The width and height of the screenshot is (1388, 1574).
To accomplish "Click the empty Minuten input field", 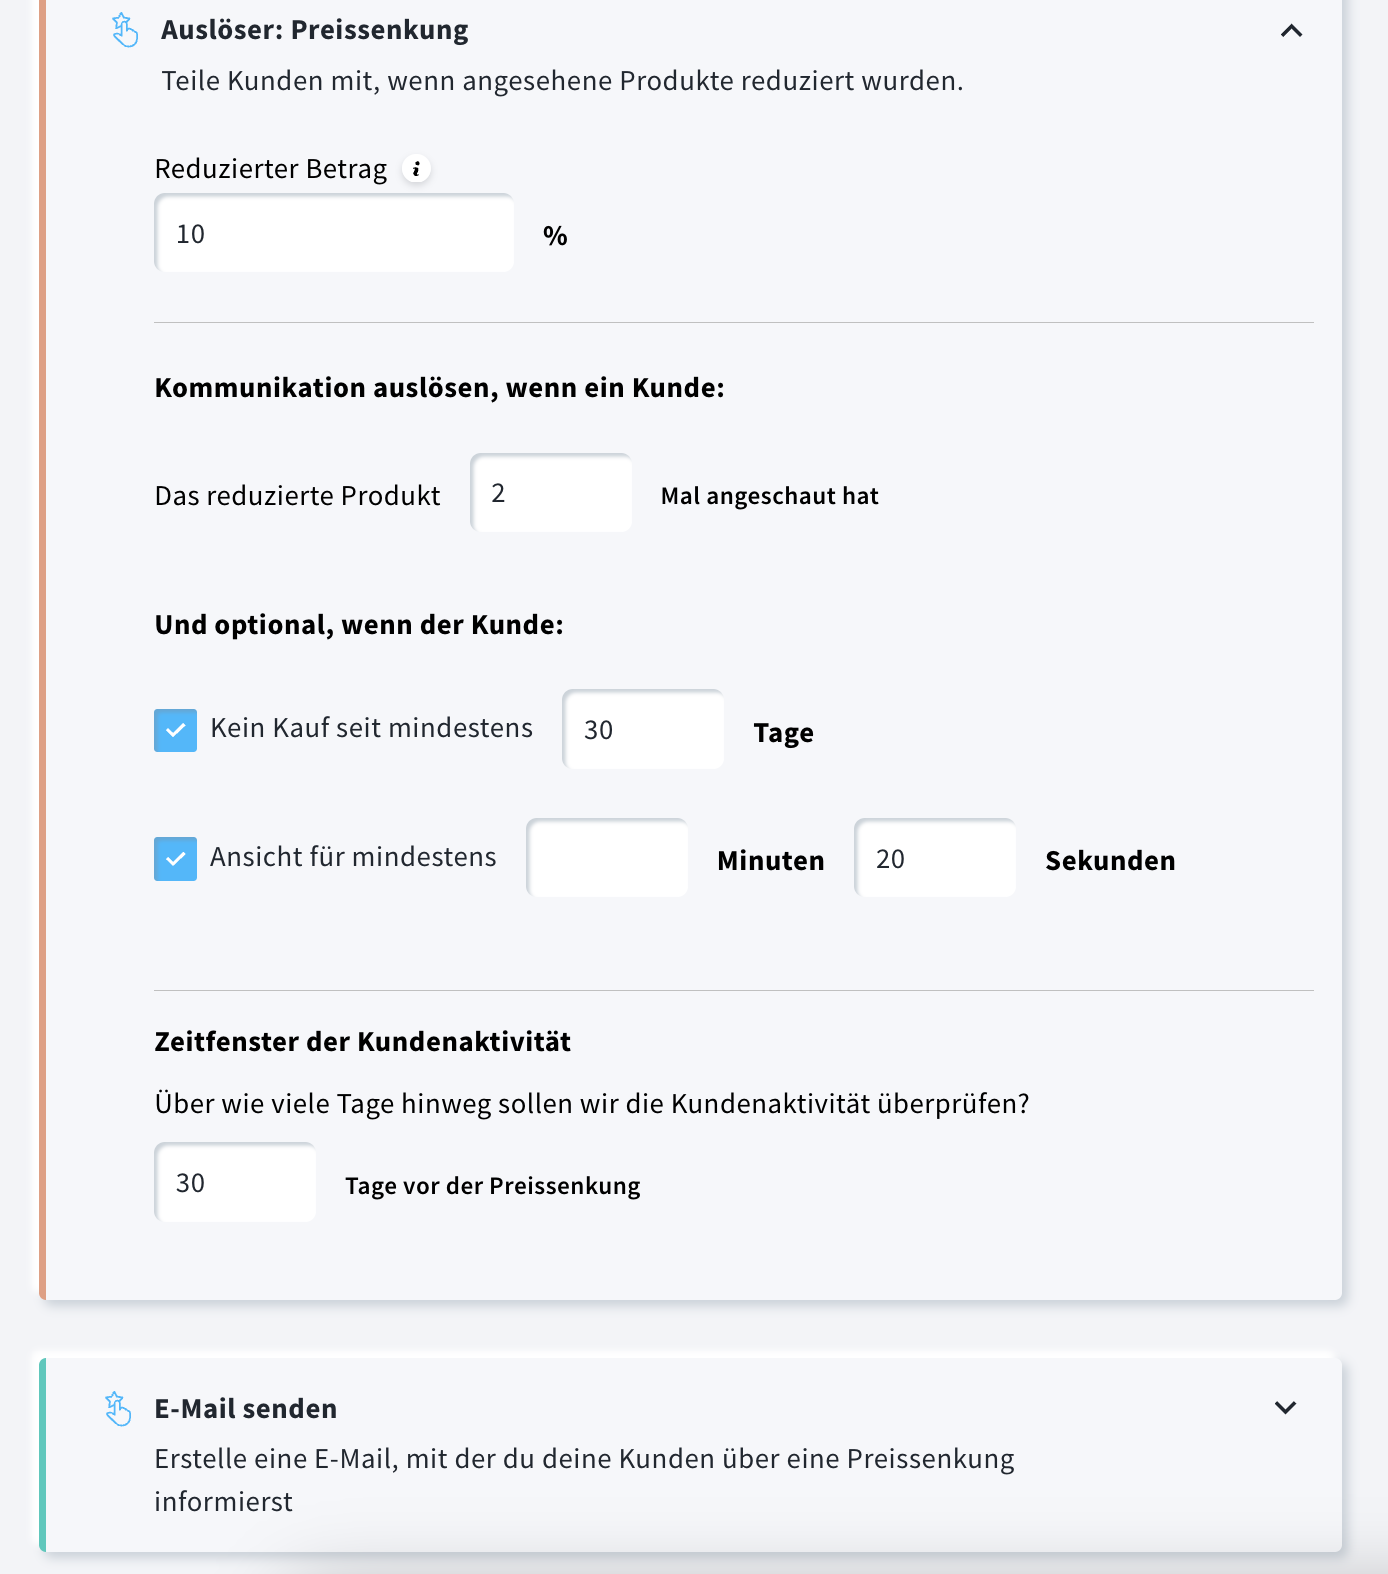I will tap(607, 859).
